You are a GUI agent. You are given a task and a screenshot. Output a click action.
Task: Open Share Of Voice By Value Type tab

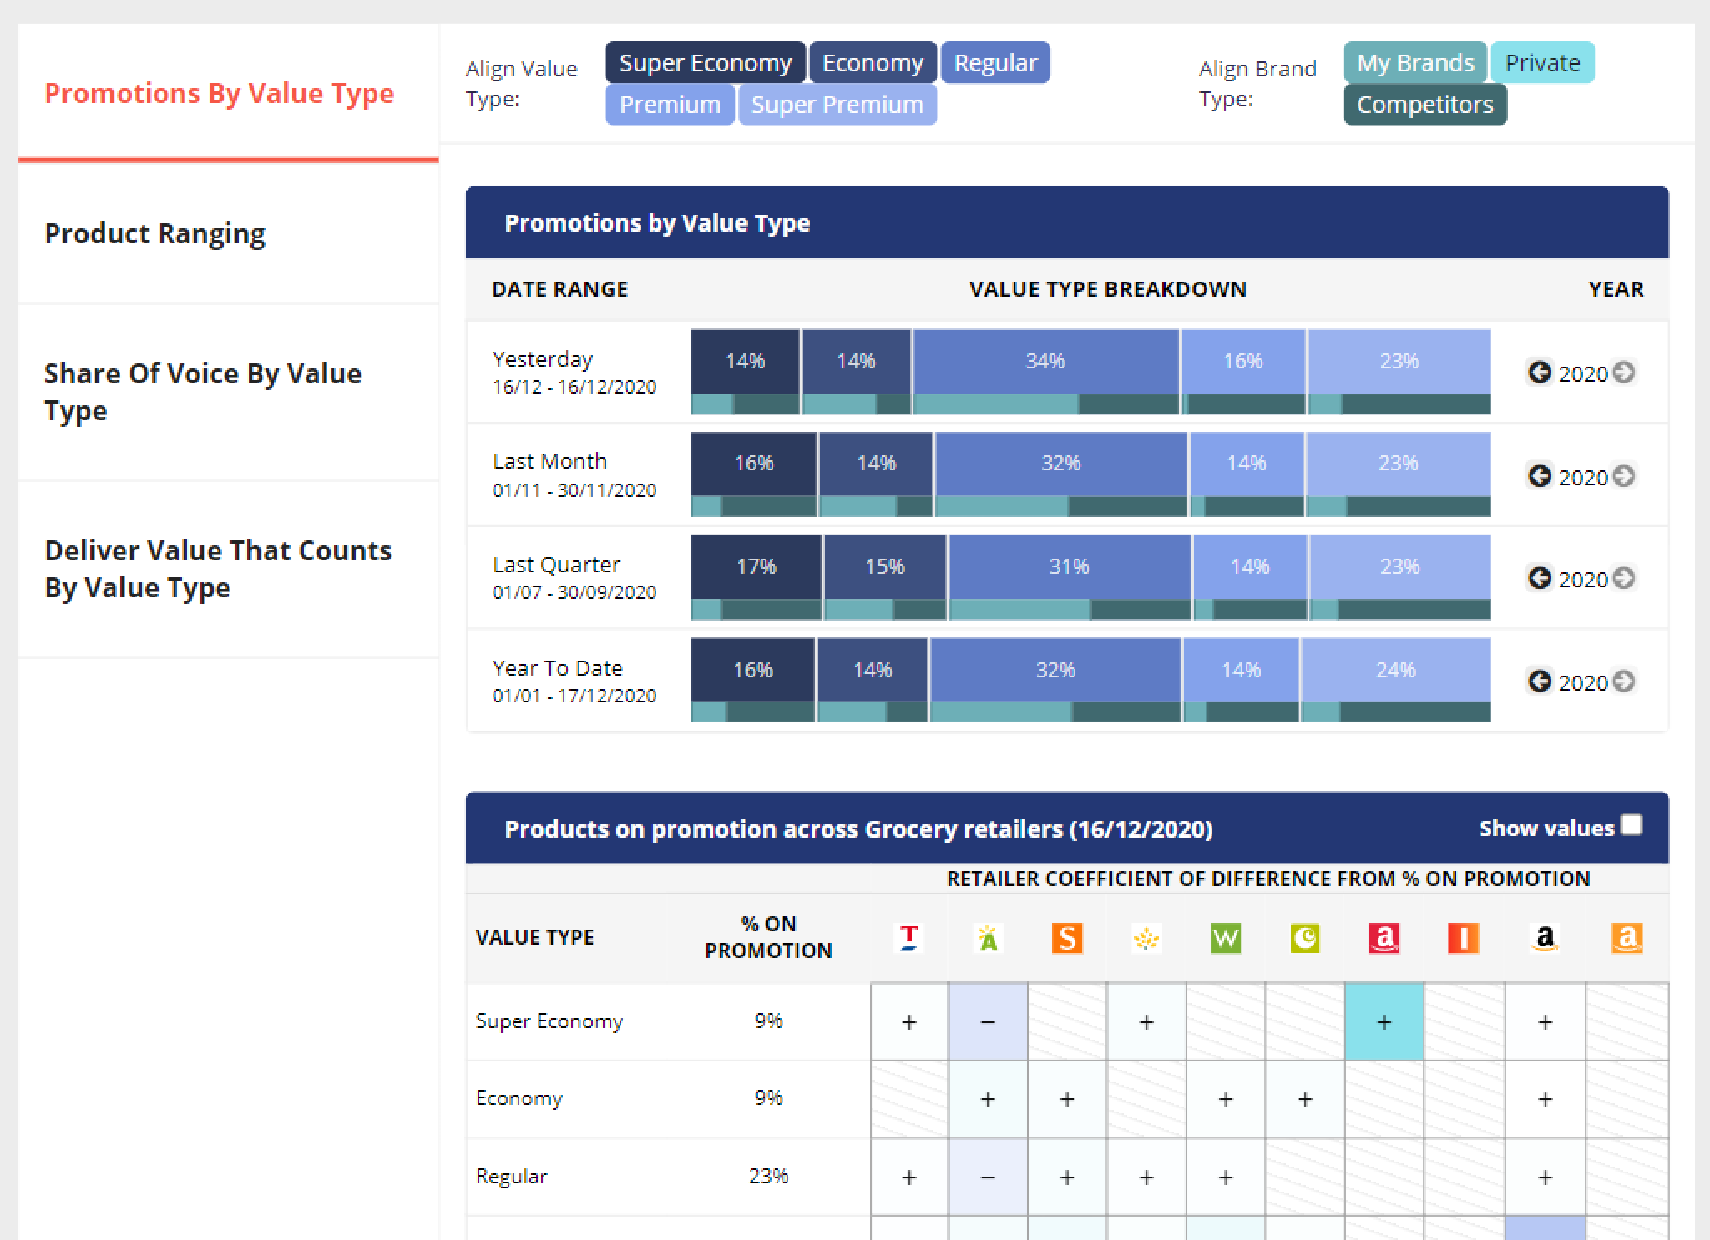pyautogui.click(x=228, y=392)
